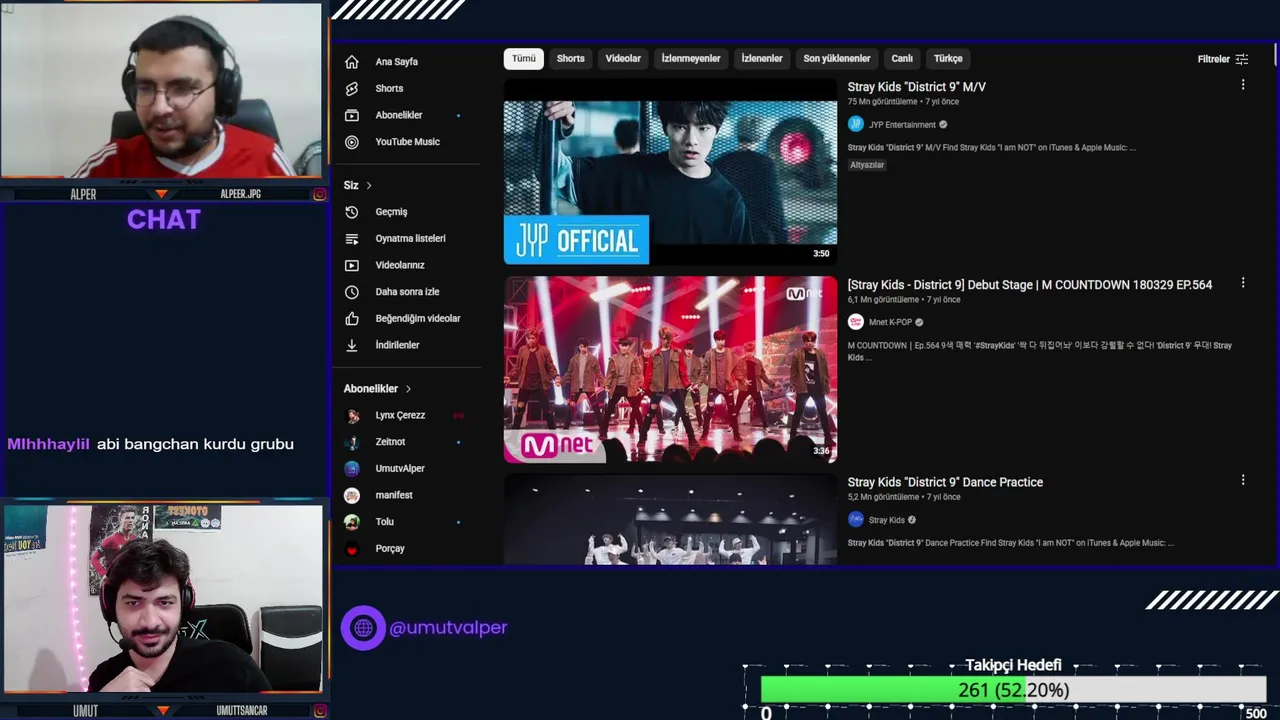This screenshot has height=720, width=1280.
Task: Select the Tümü filter chip
Action: coord(524,59)
